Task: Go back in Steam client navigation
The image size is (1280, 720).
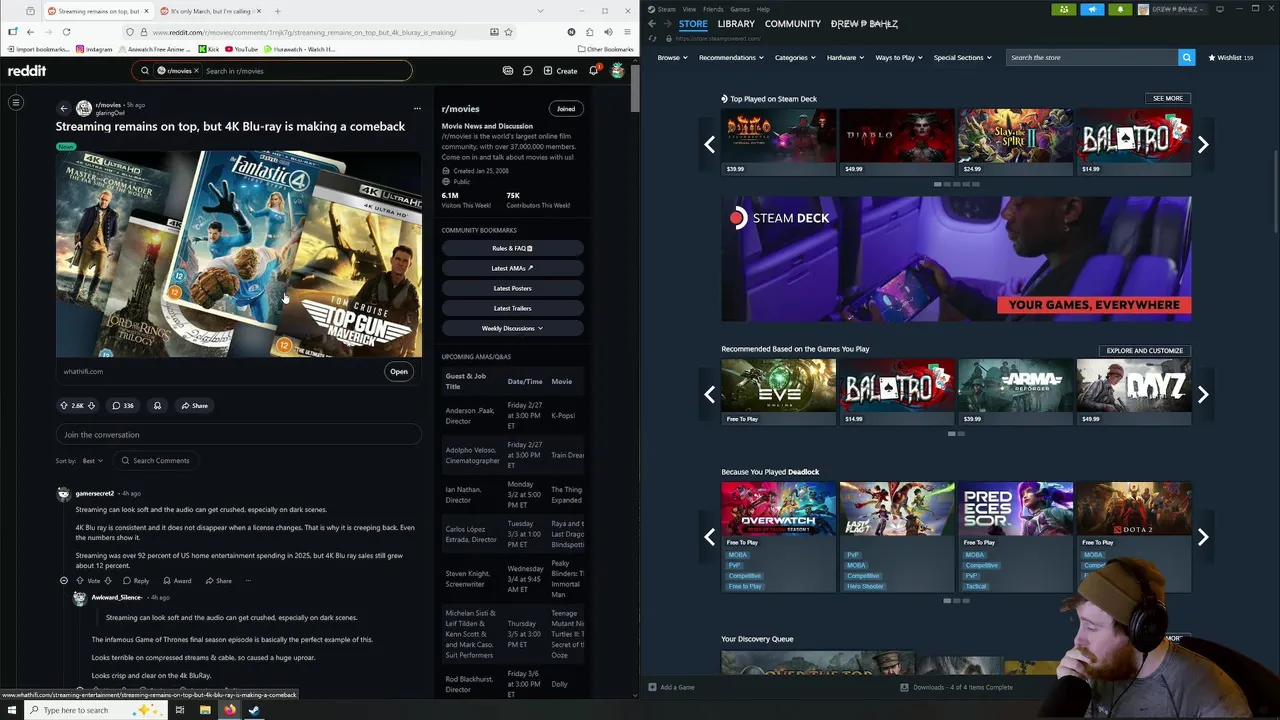Action: (x=651, y=24)
